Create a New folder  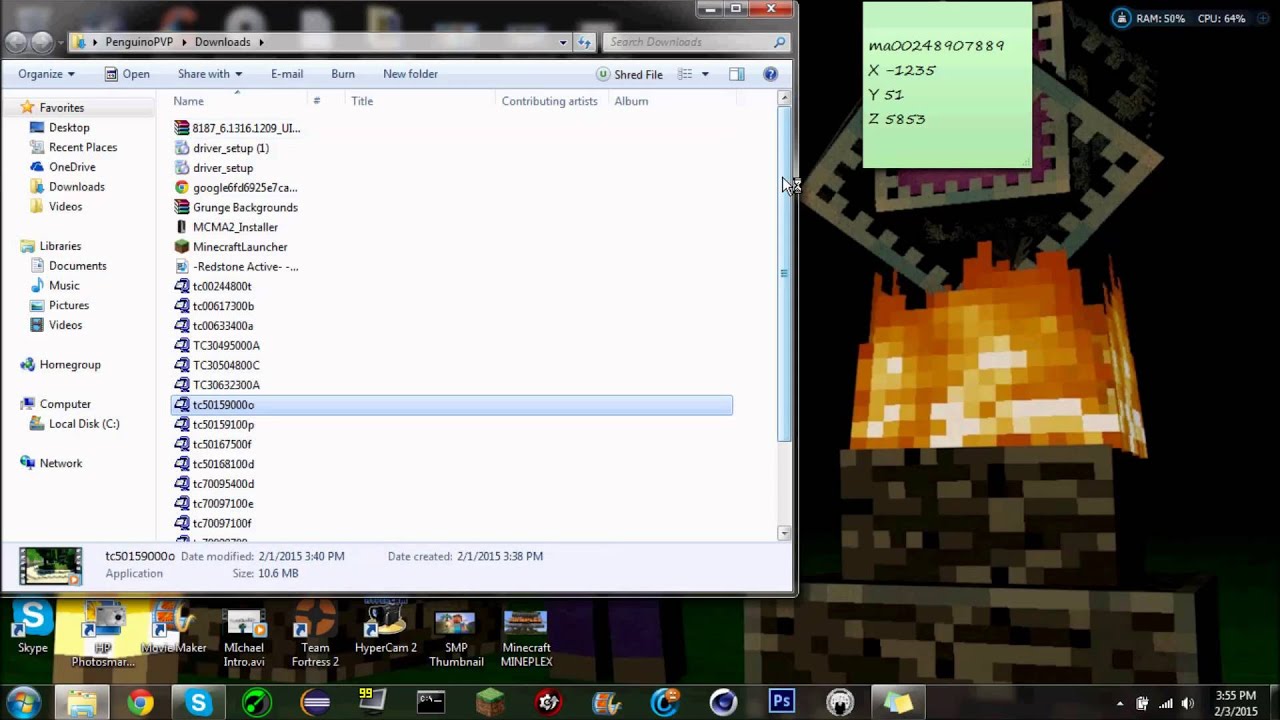(410, 74)
